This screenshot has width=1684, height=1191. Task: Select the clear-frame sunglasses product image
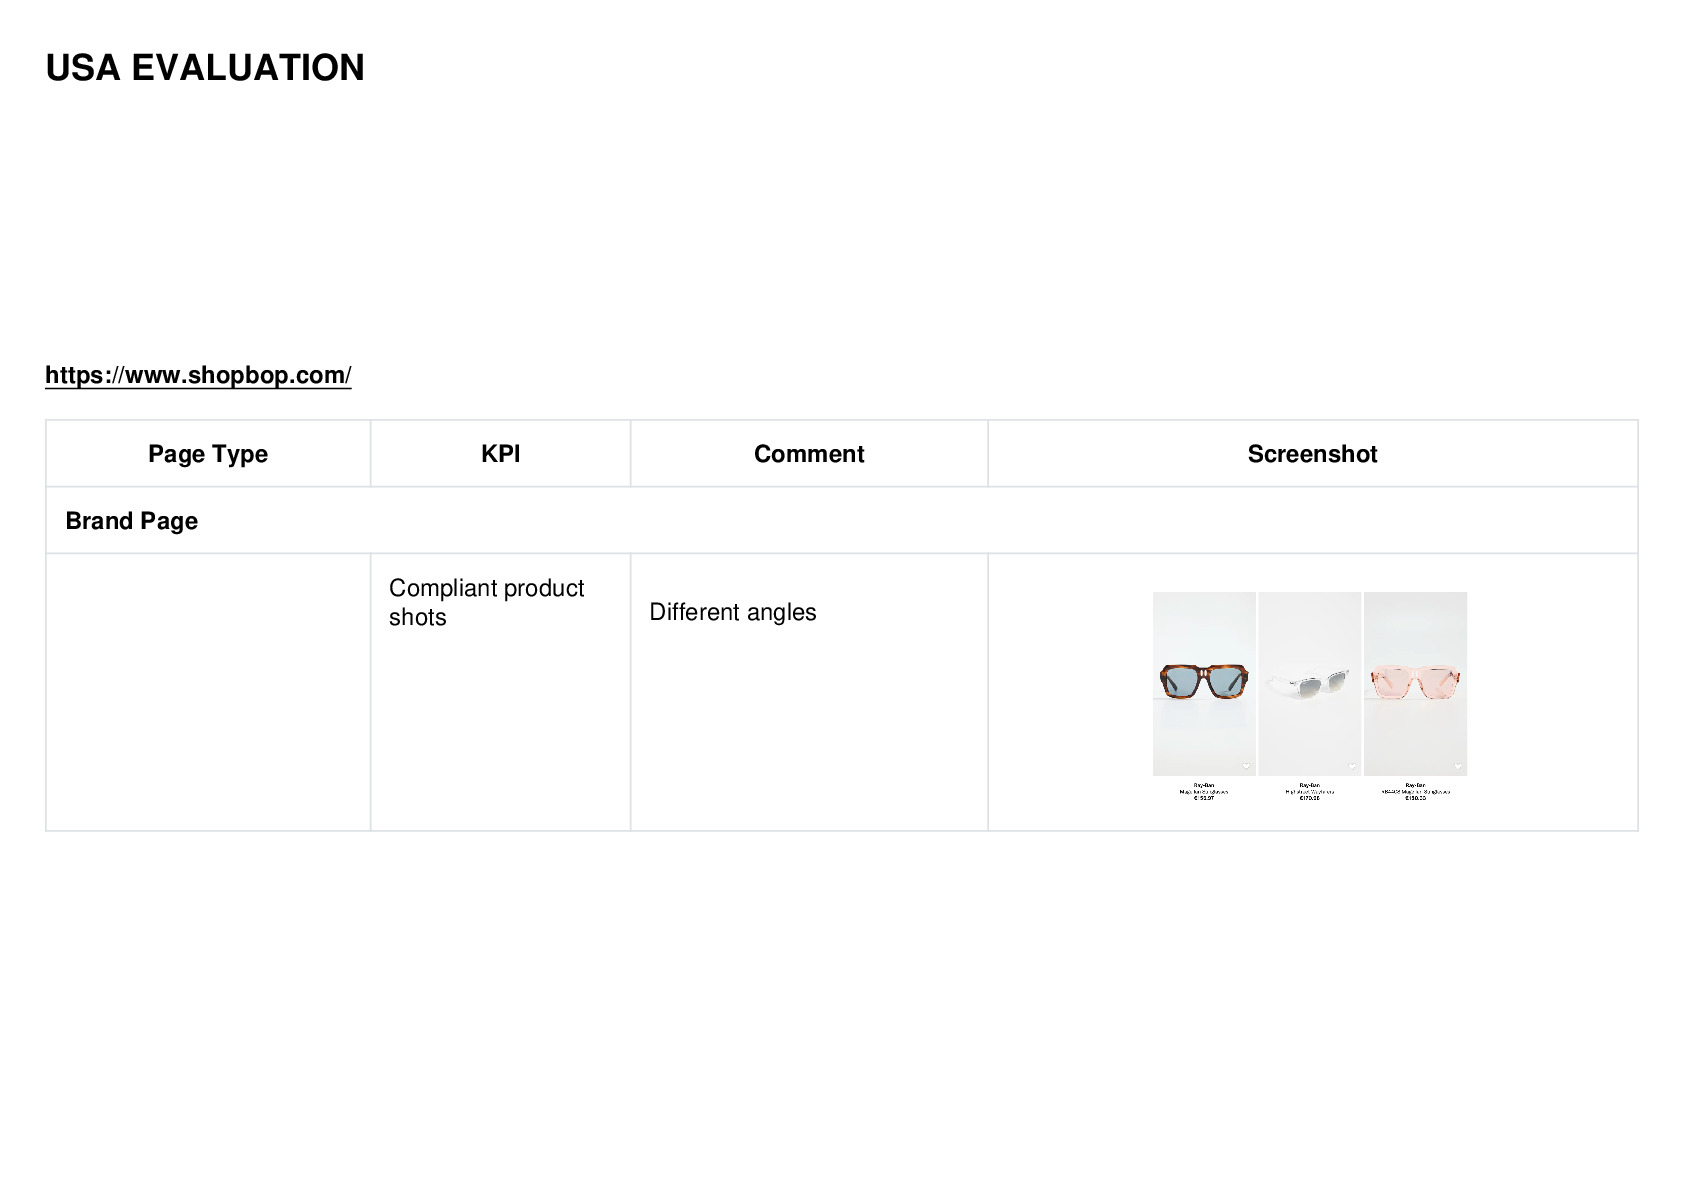pyautogui.click(x=1309, y=683)
